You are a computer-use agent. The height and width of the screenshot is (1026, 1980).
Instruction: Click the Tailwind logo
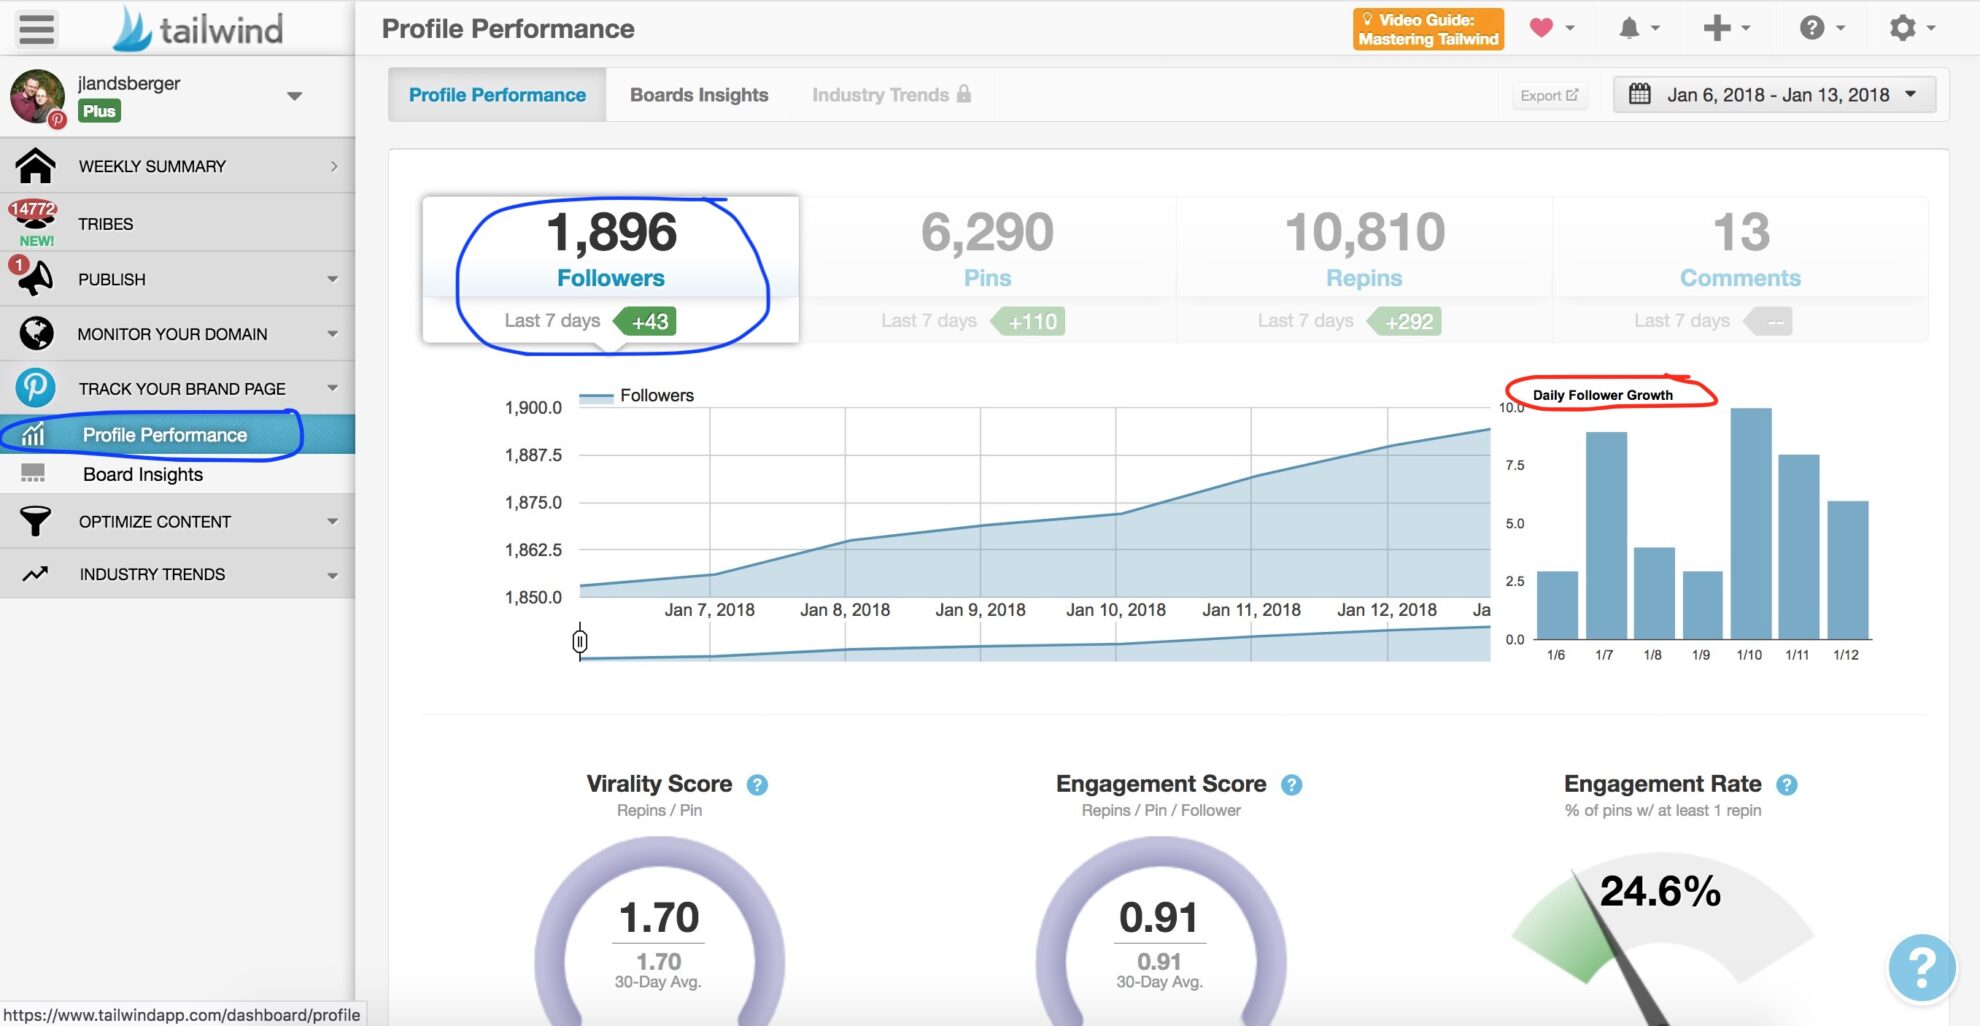[x=198, y=29]
